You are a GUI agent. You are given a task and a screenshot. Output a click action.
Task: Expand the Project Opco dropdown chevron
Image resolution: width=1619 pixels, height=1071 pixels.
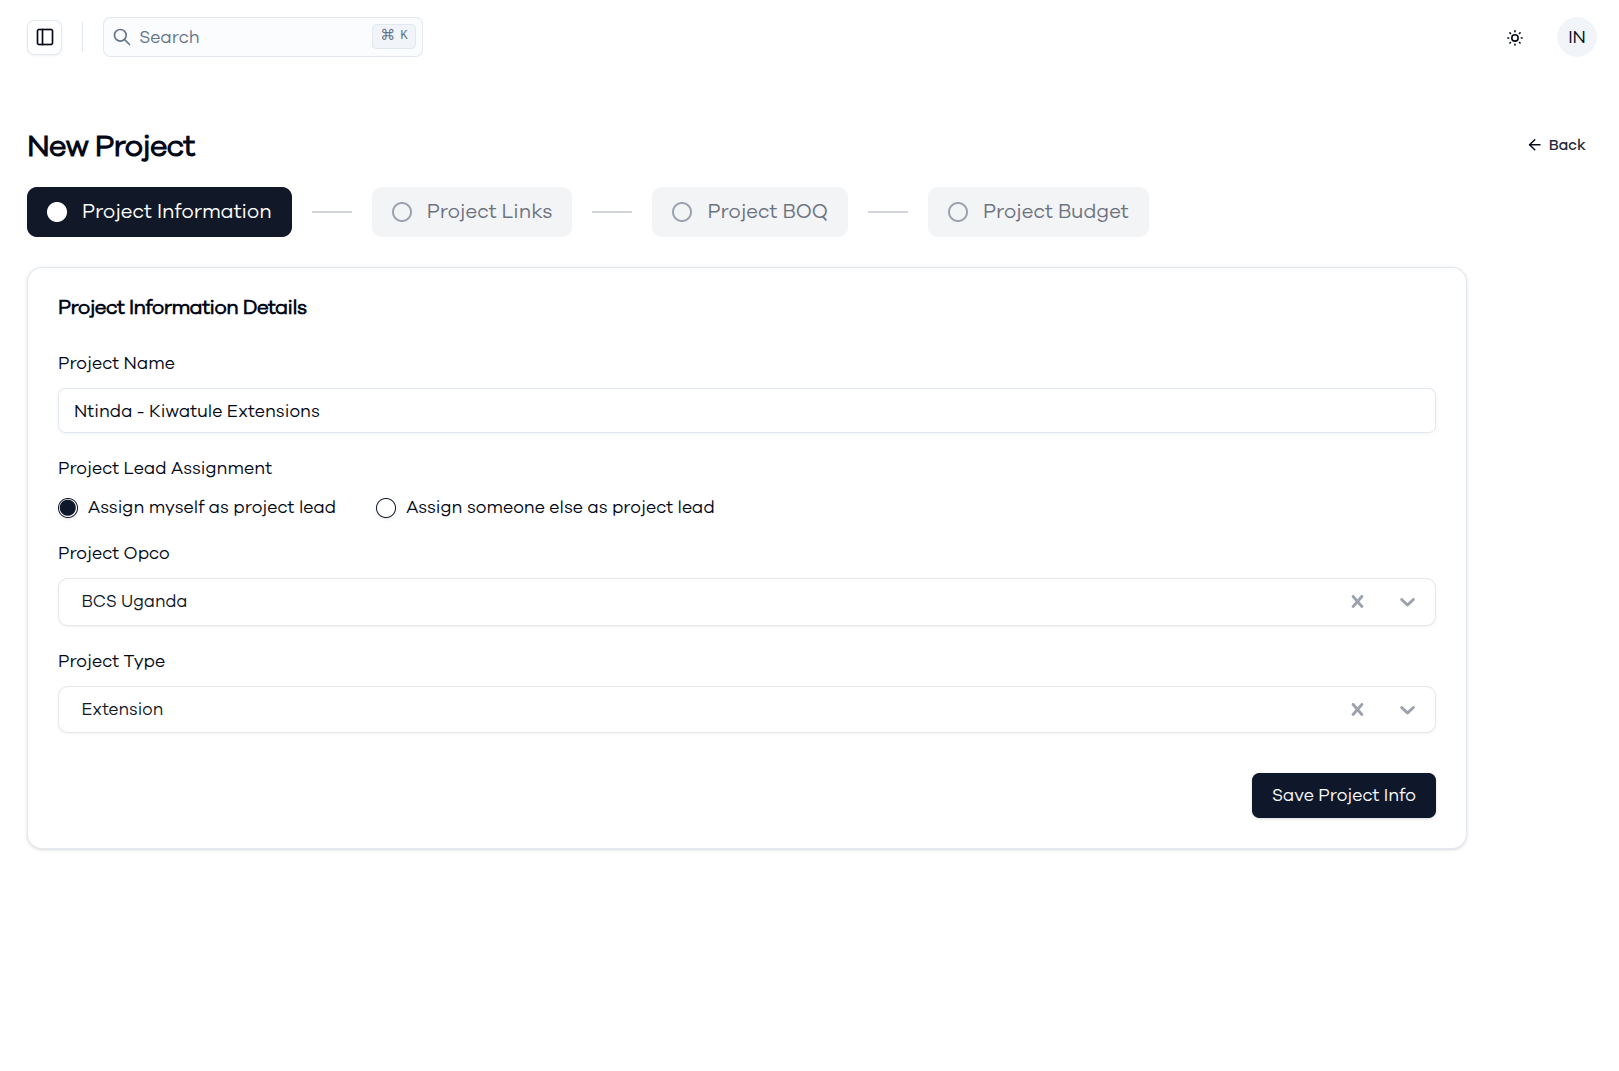(x=1407, y=602)
